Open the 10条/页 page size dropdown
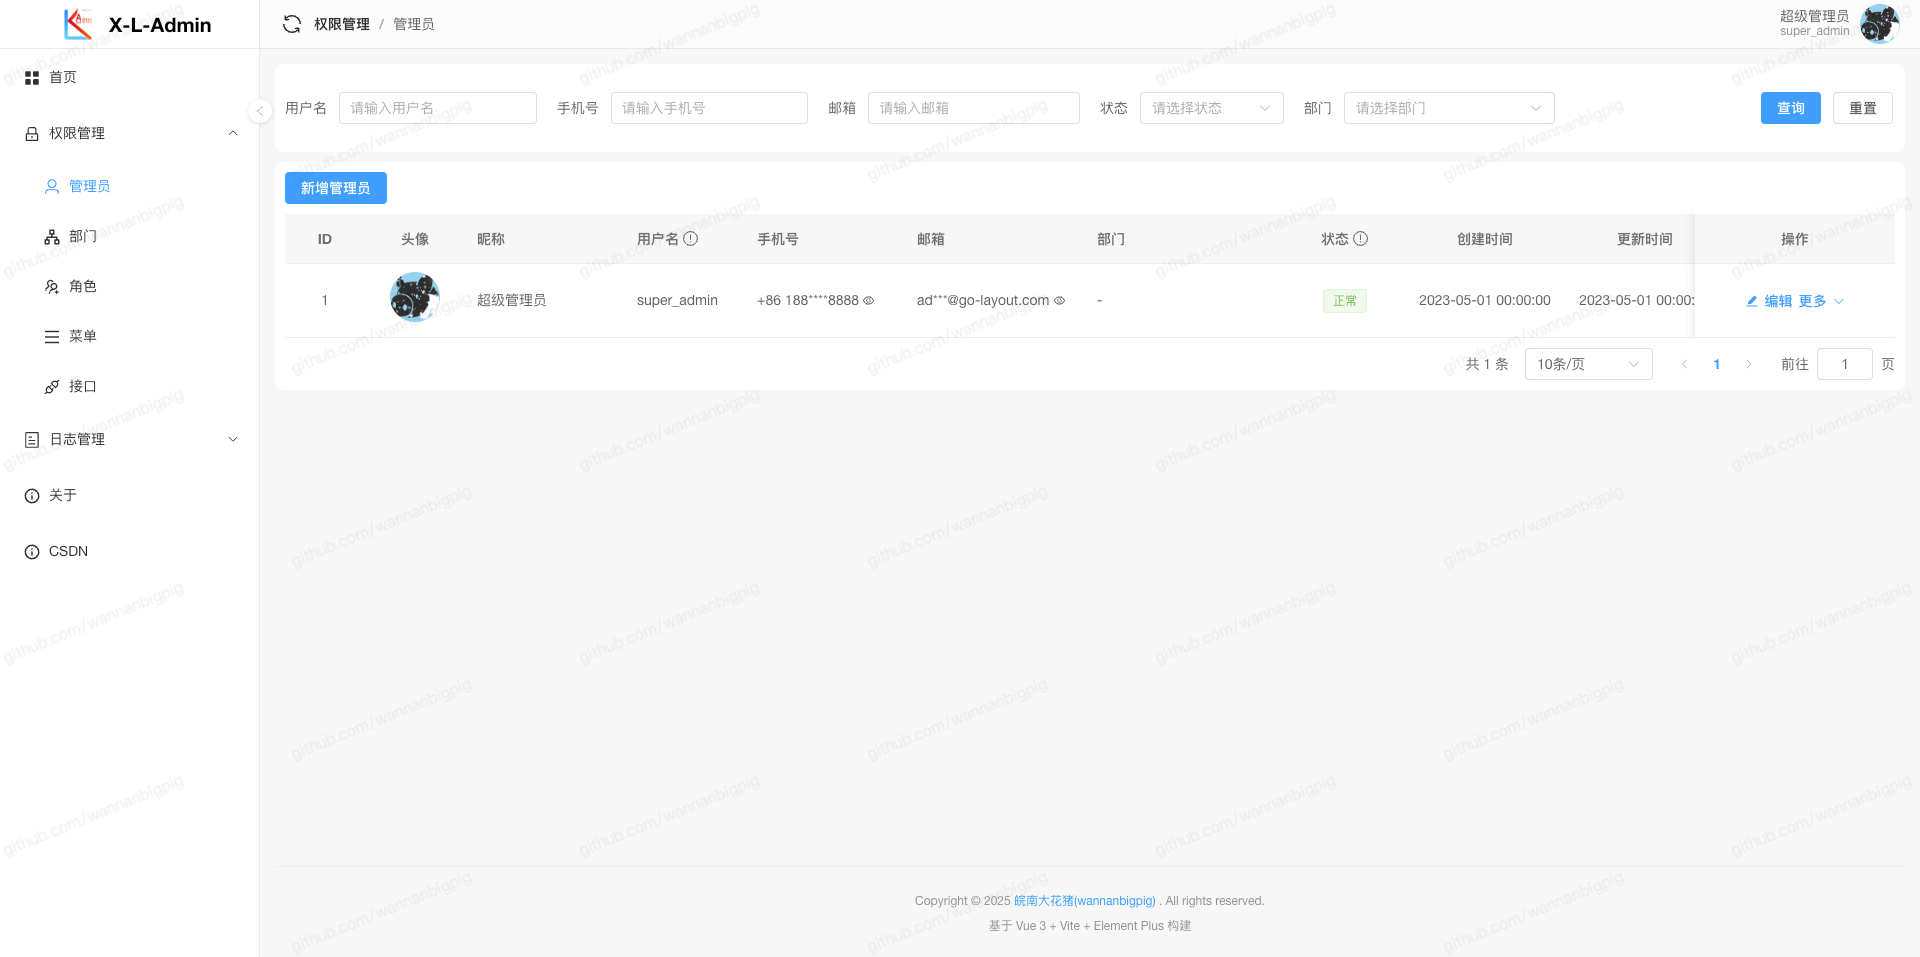 [1589, 364]
